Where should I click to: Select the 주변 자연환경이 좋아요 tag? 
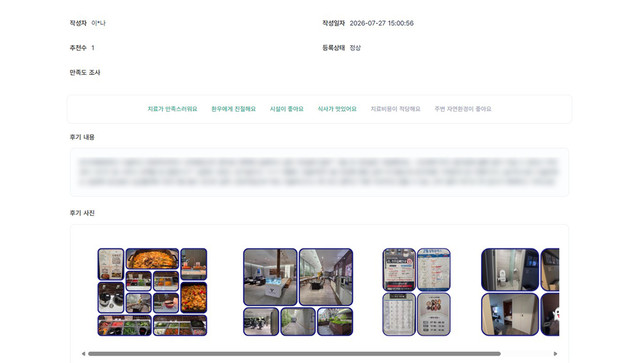pyautogui.click(x=463, y=109)
